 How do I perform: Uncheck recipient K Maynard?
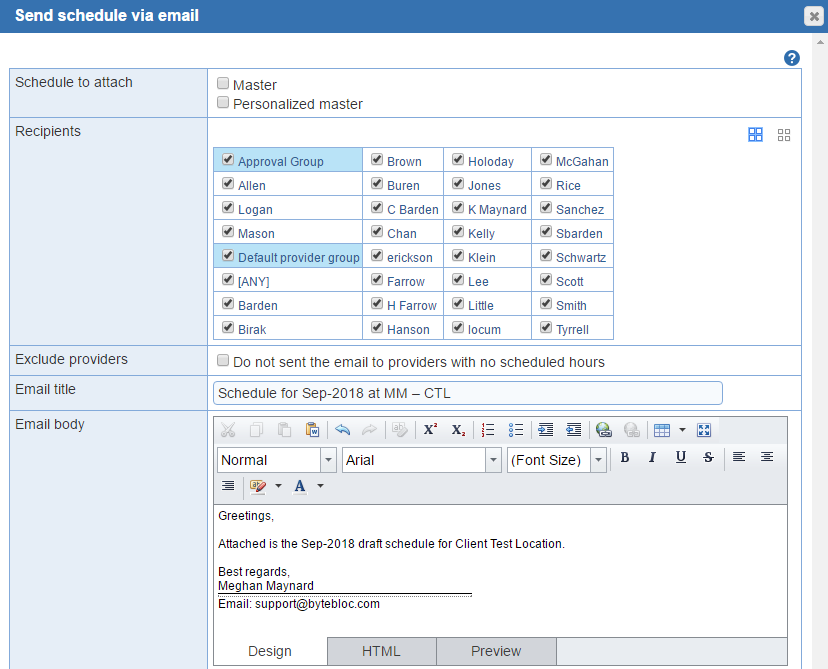pyautogui.click(x=458, y=208)
